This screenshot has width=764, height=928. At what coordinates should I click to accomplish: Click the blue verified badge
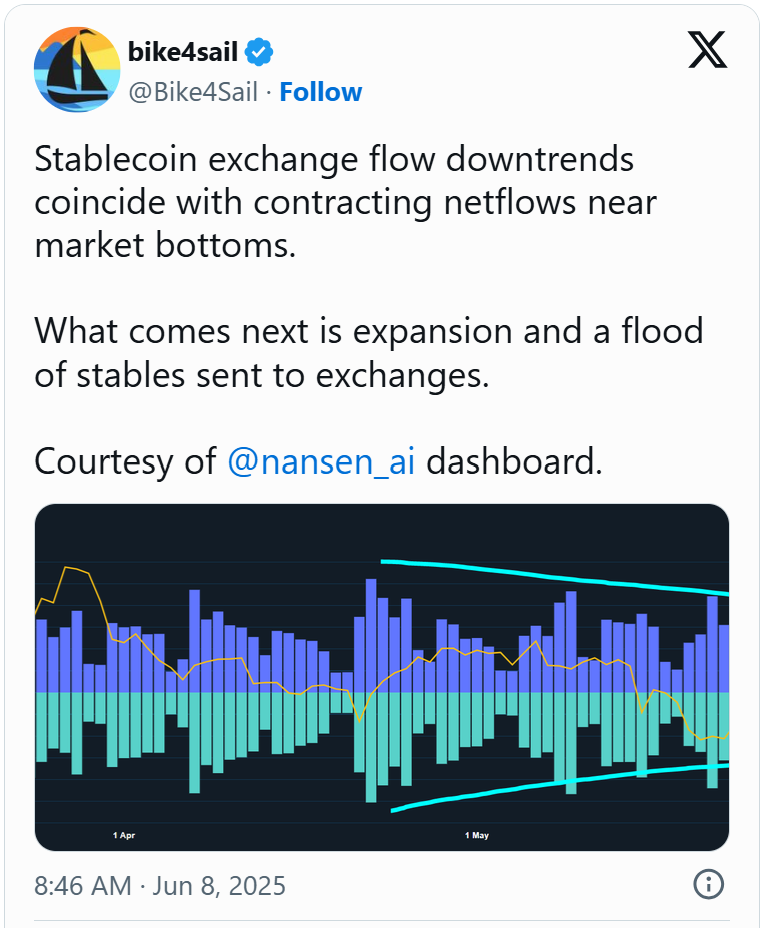point(259,52)
